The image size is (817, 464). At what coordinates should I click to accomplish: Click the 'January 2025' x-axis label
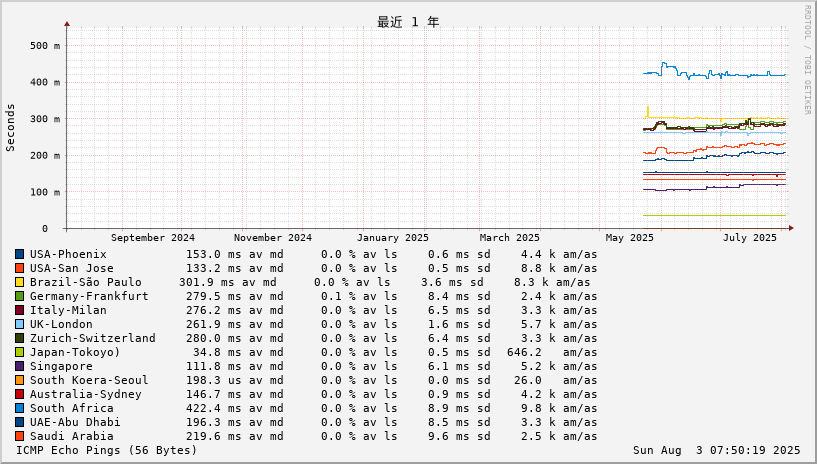(x=392, y=237)
